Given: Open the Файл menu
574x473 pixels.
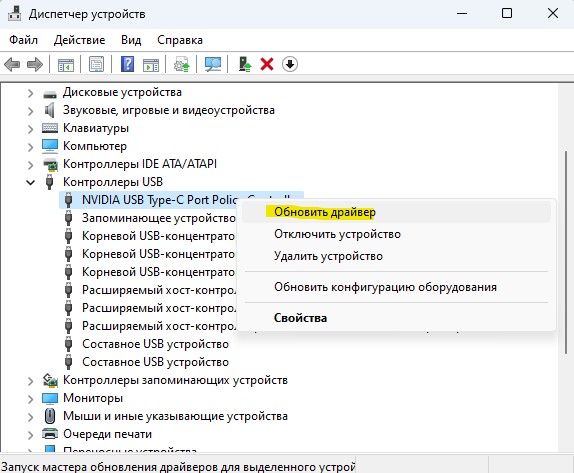Looking at the screenshot, I should point(23,40).
